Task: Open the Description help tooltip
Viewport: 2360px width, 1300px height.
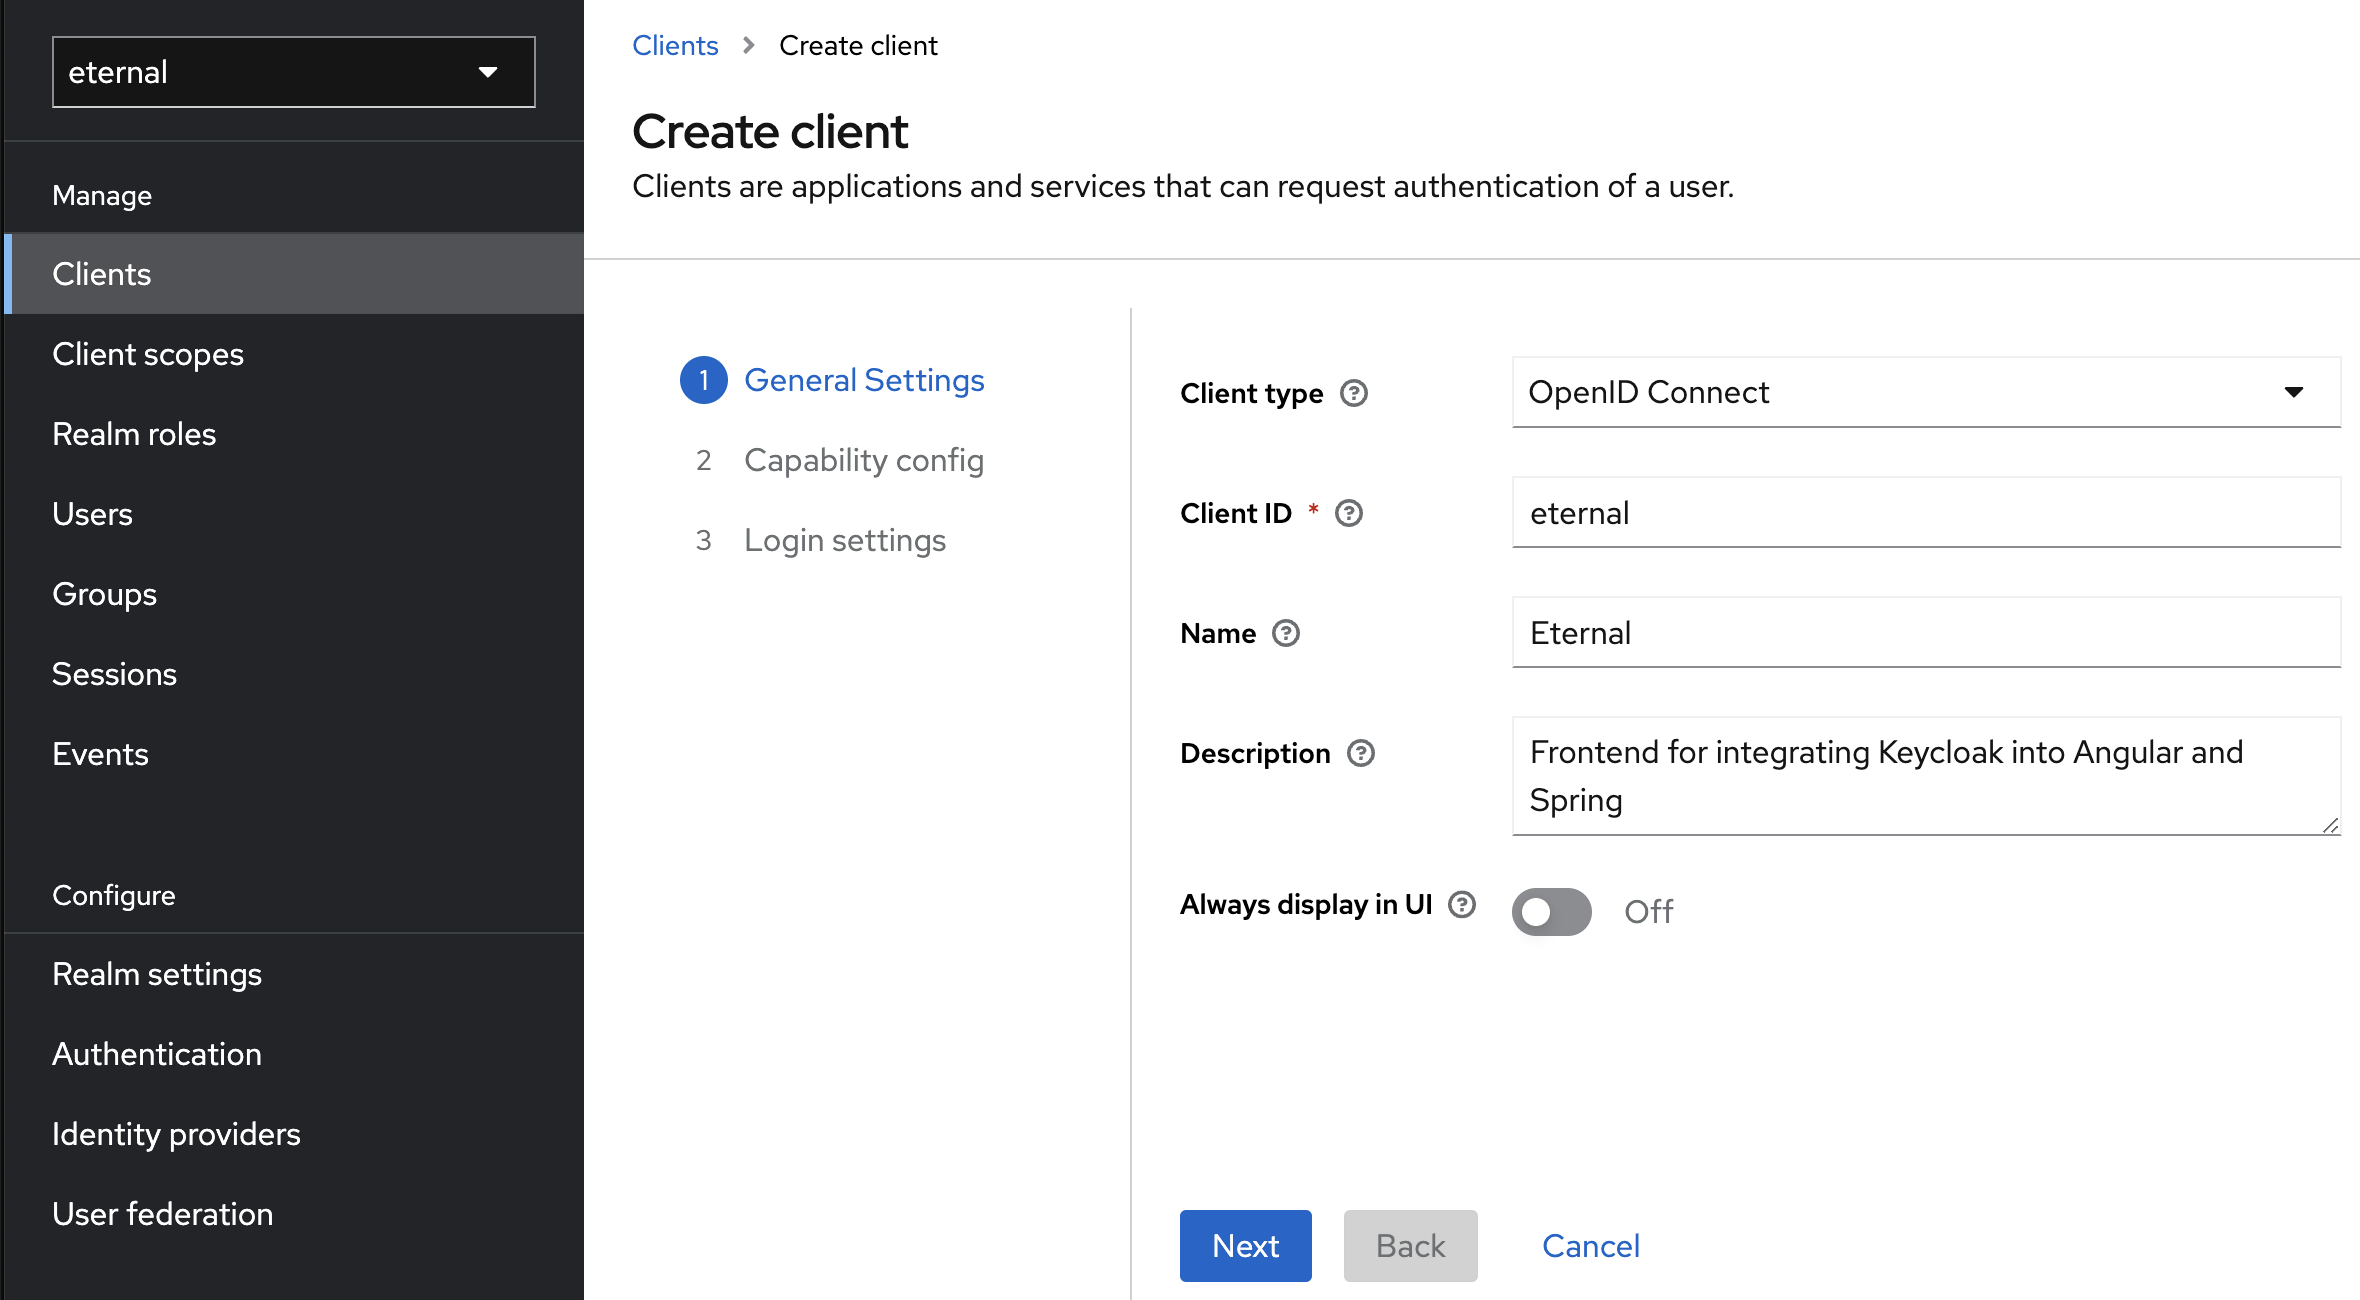Action: click(1360, 753)
